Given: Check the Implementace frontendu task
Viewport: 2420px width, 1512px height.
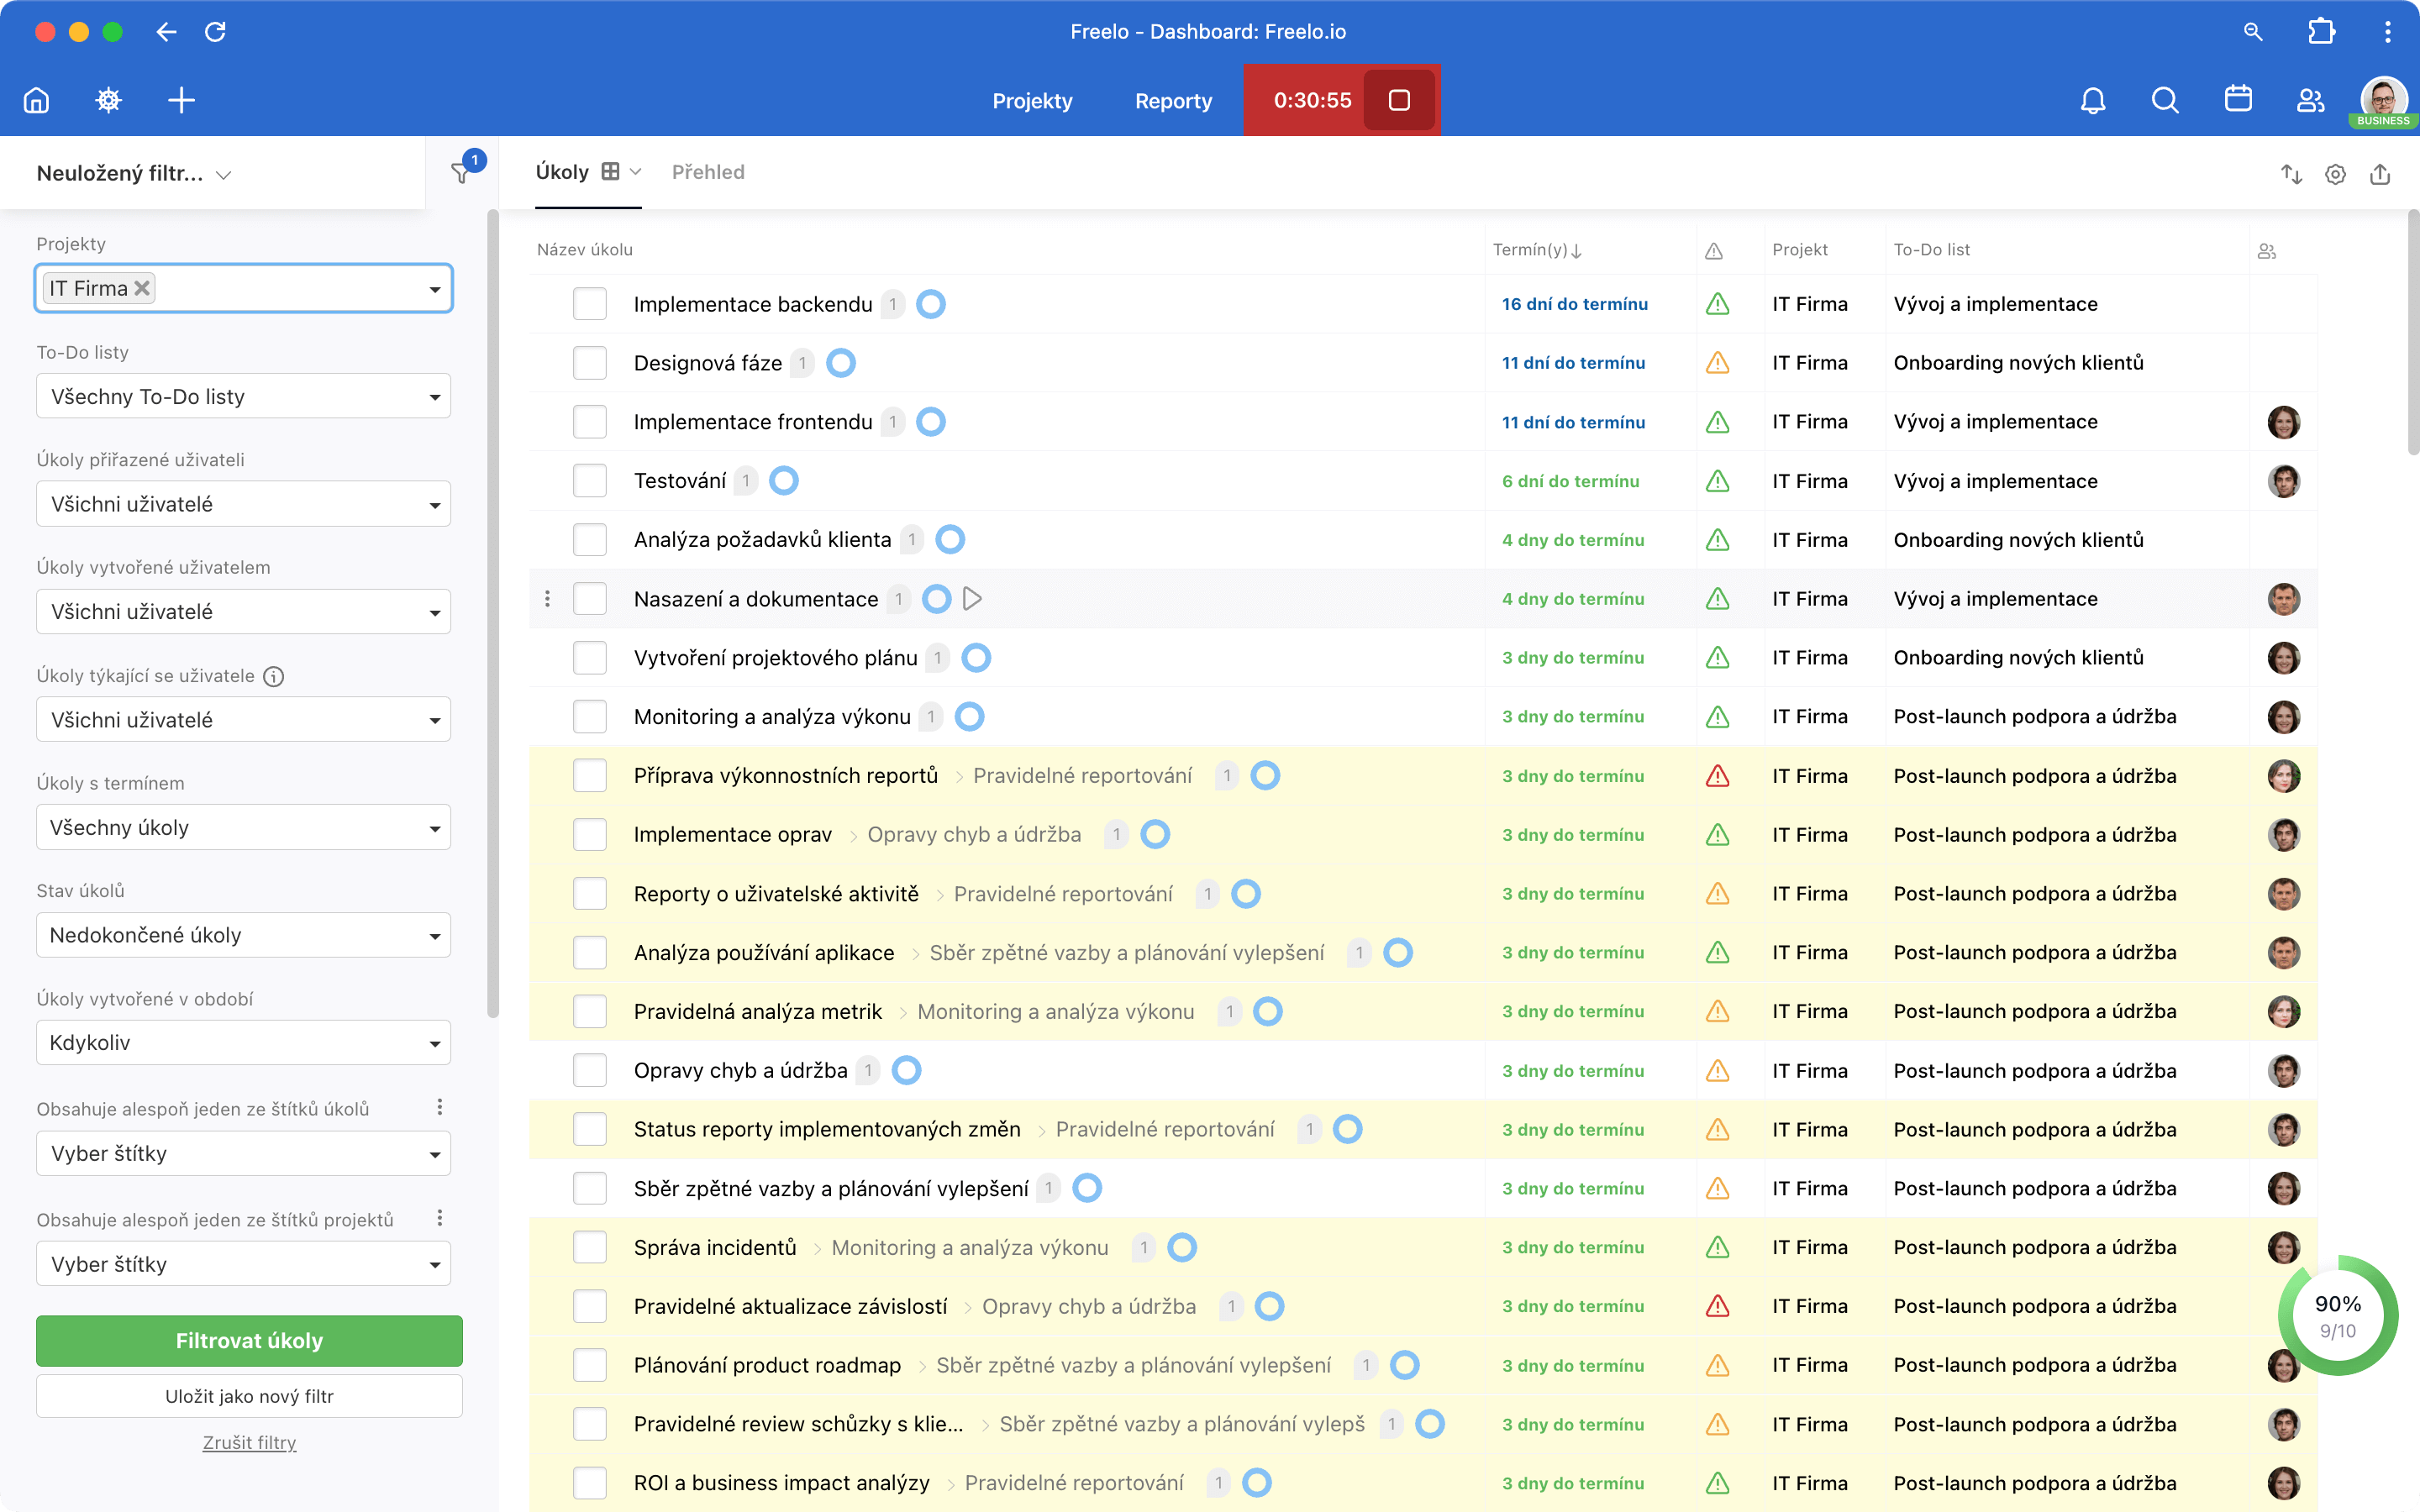Looking at the screenshot, I should tap(590, 422).
